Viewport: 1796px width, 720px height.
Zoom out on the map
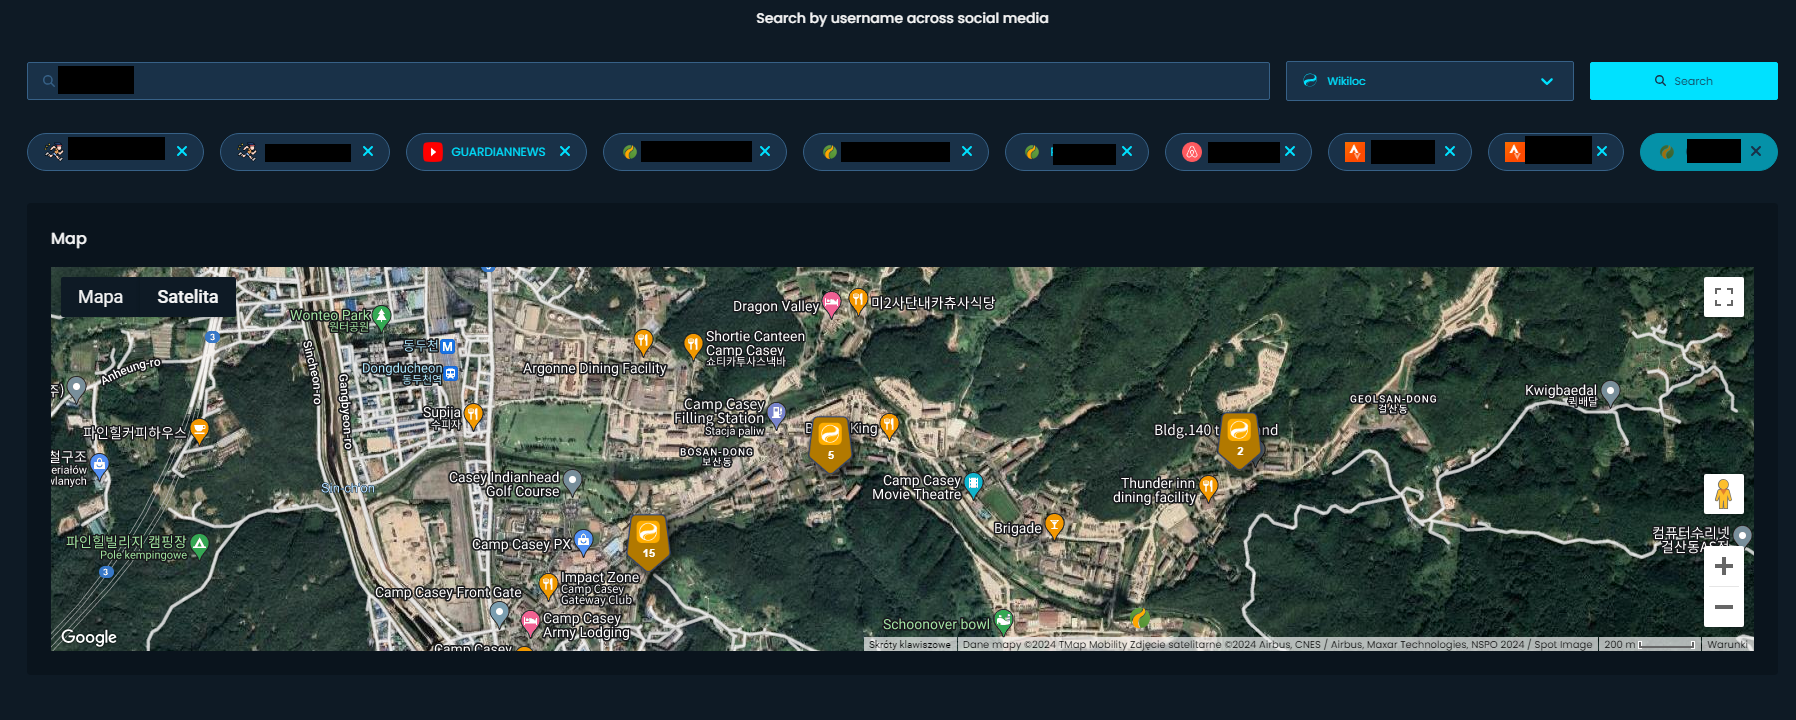click(1723, 607)
